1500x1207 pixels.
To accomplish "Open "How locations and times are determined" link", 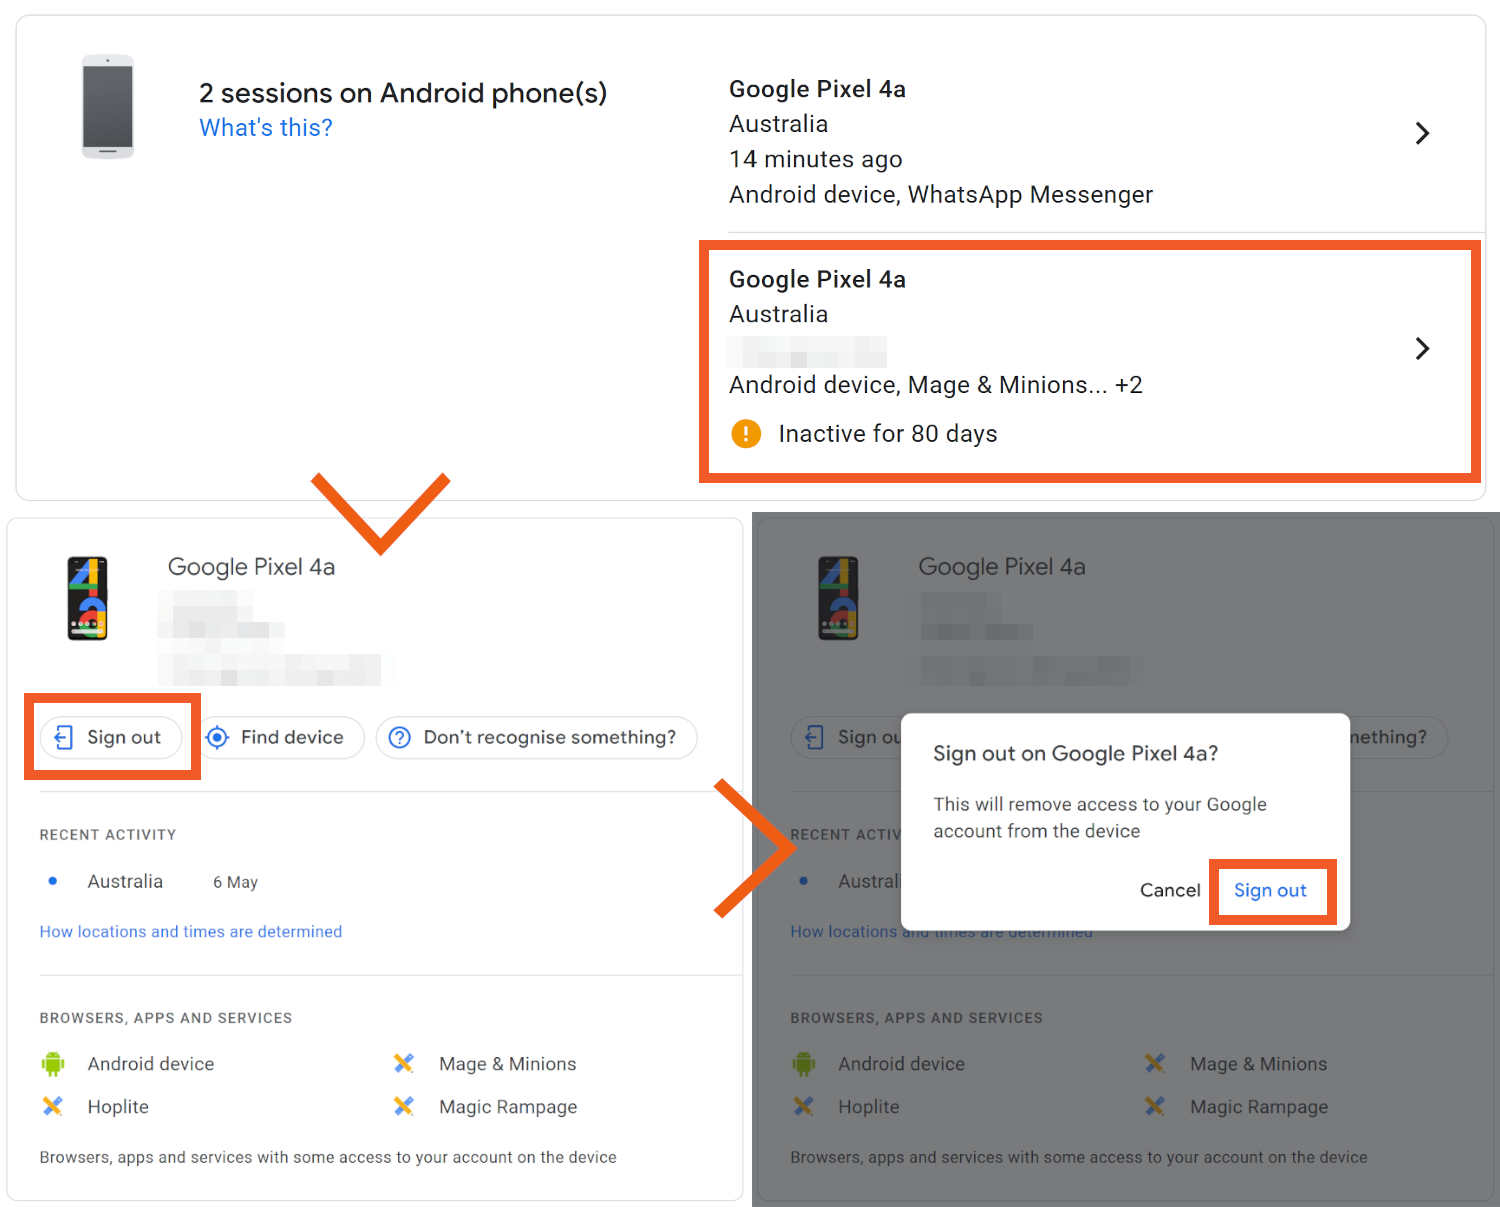I will 191,932.
